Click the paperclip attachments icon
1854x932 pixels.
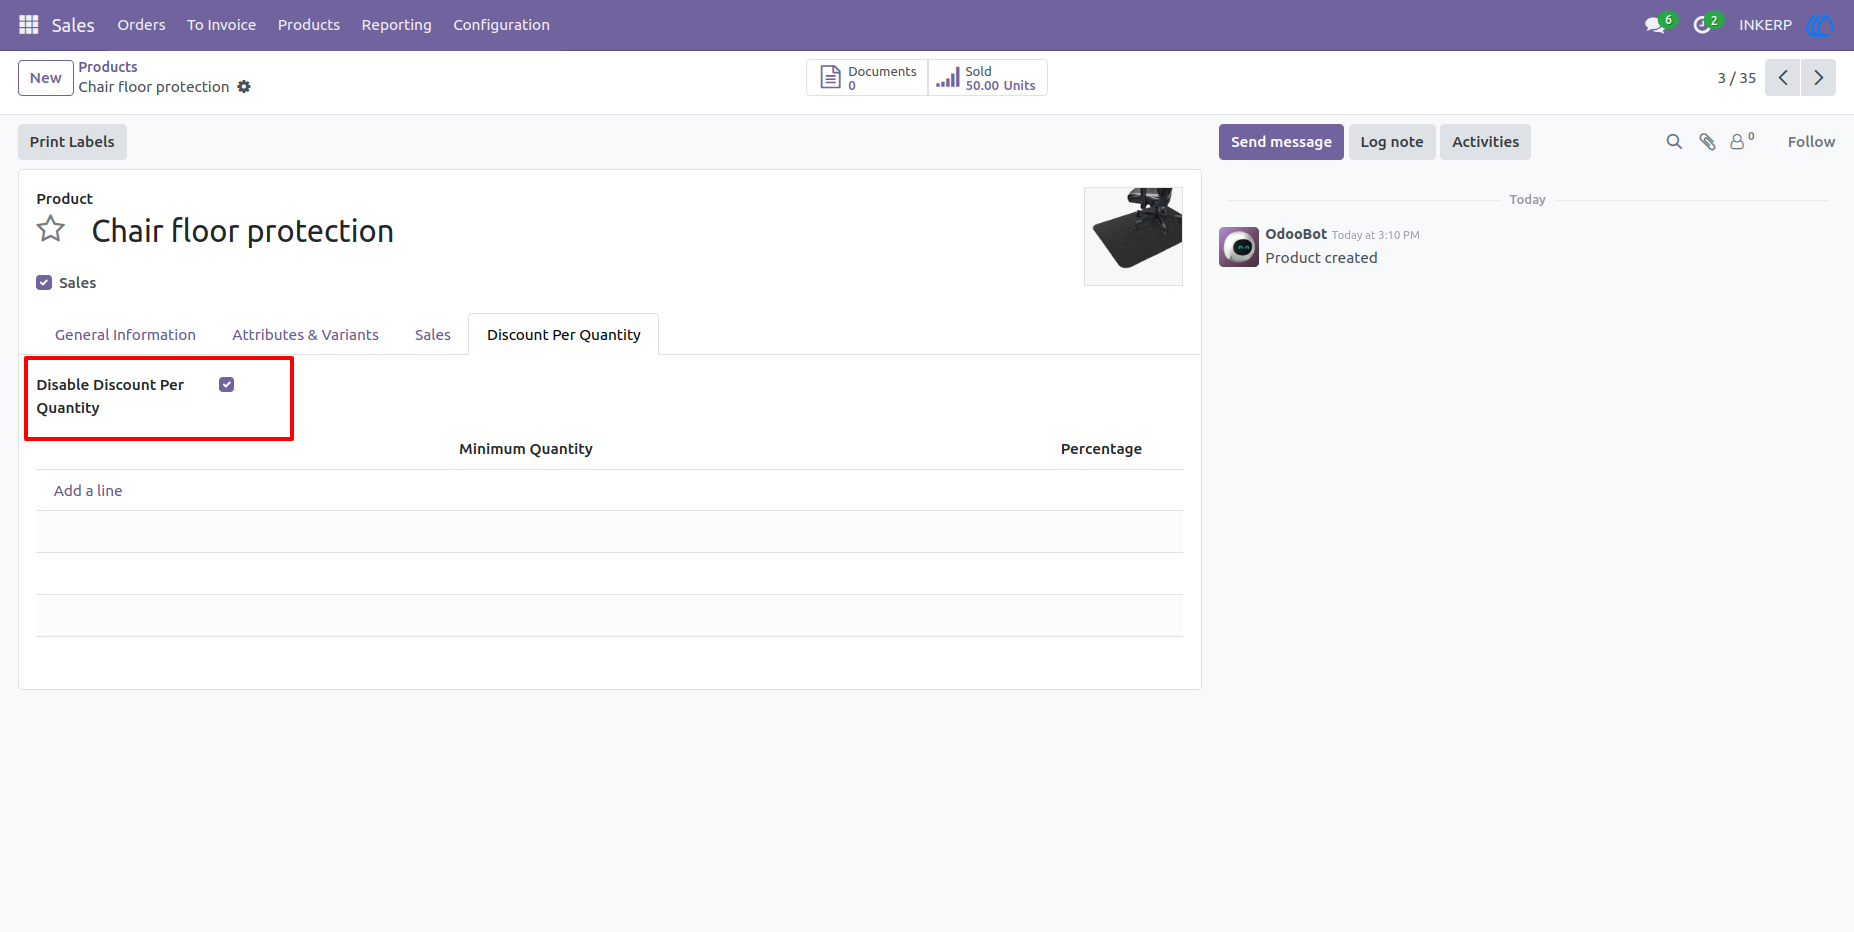point(1708,142)
